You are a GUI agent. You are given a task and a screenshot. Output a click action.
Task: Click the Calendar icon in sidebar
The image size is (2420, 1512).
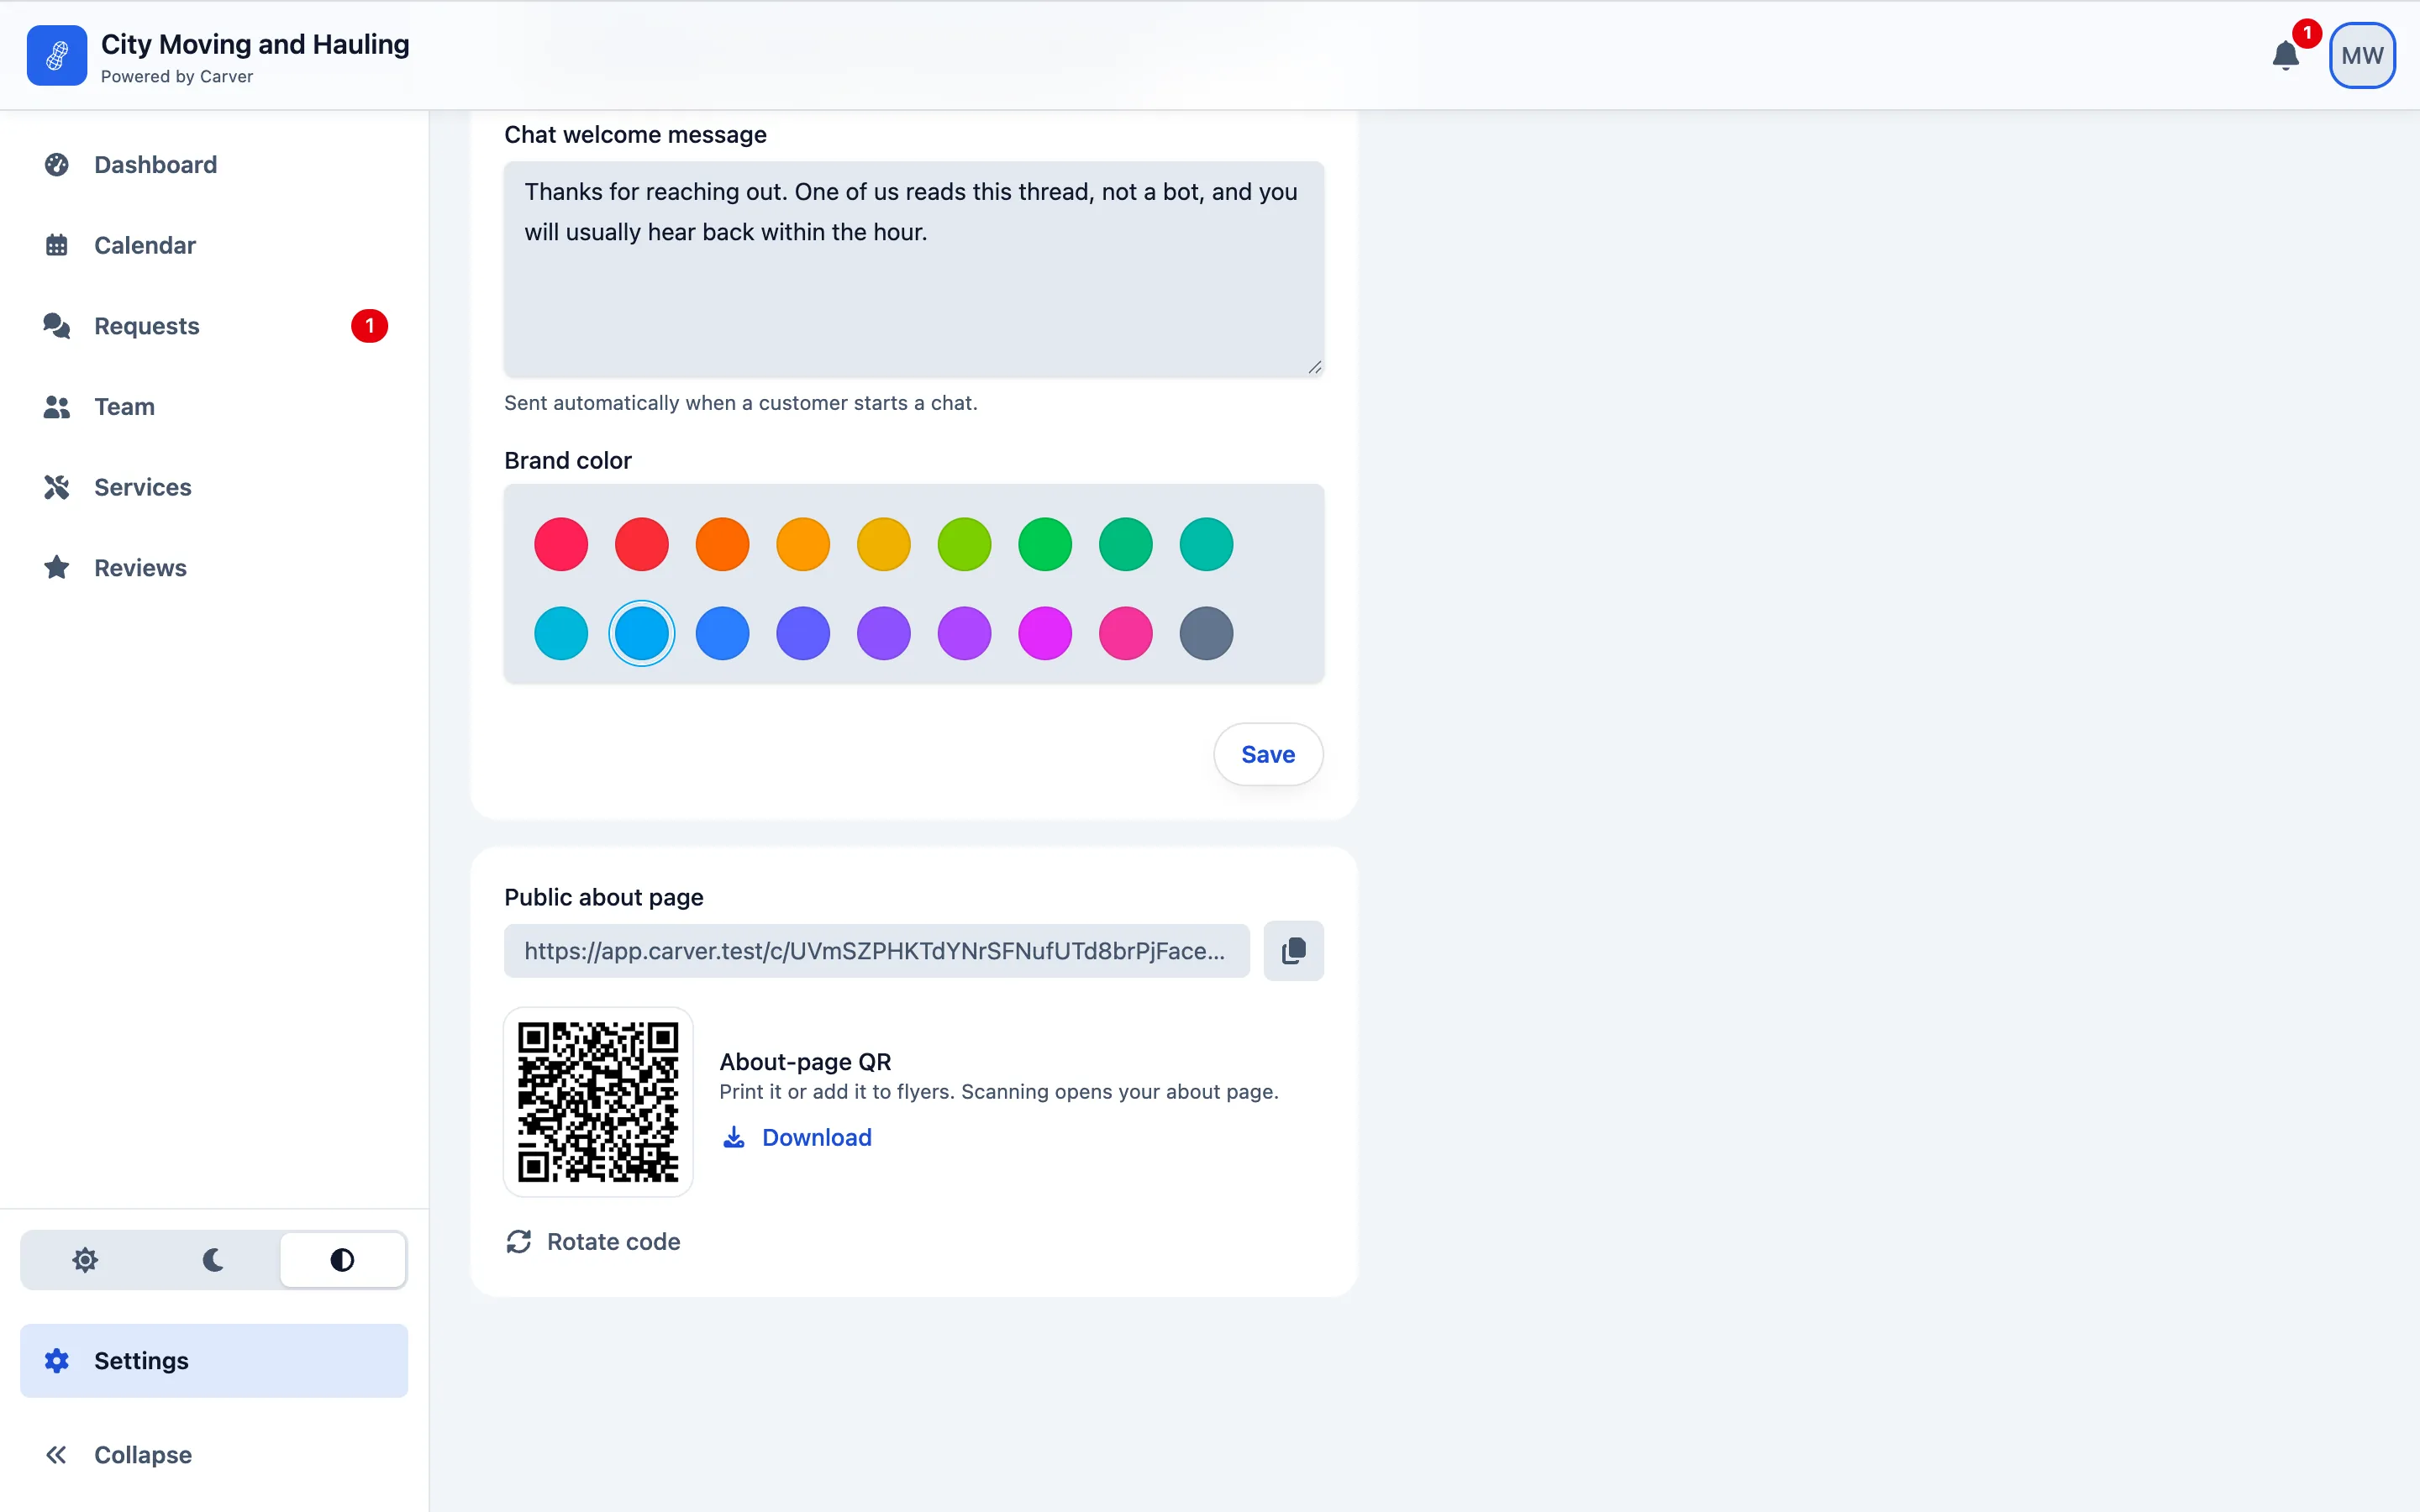tap(57, 245)
